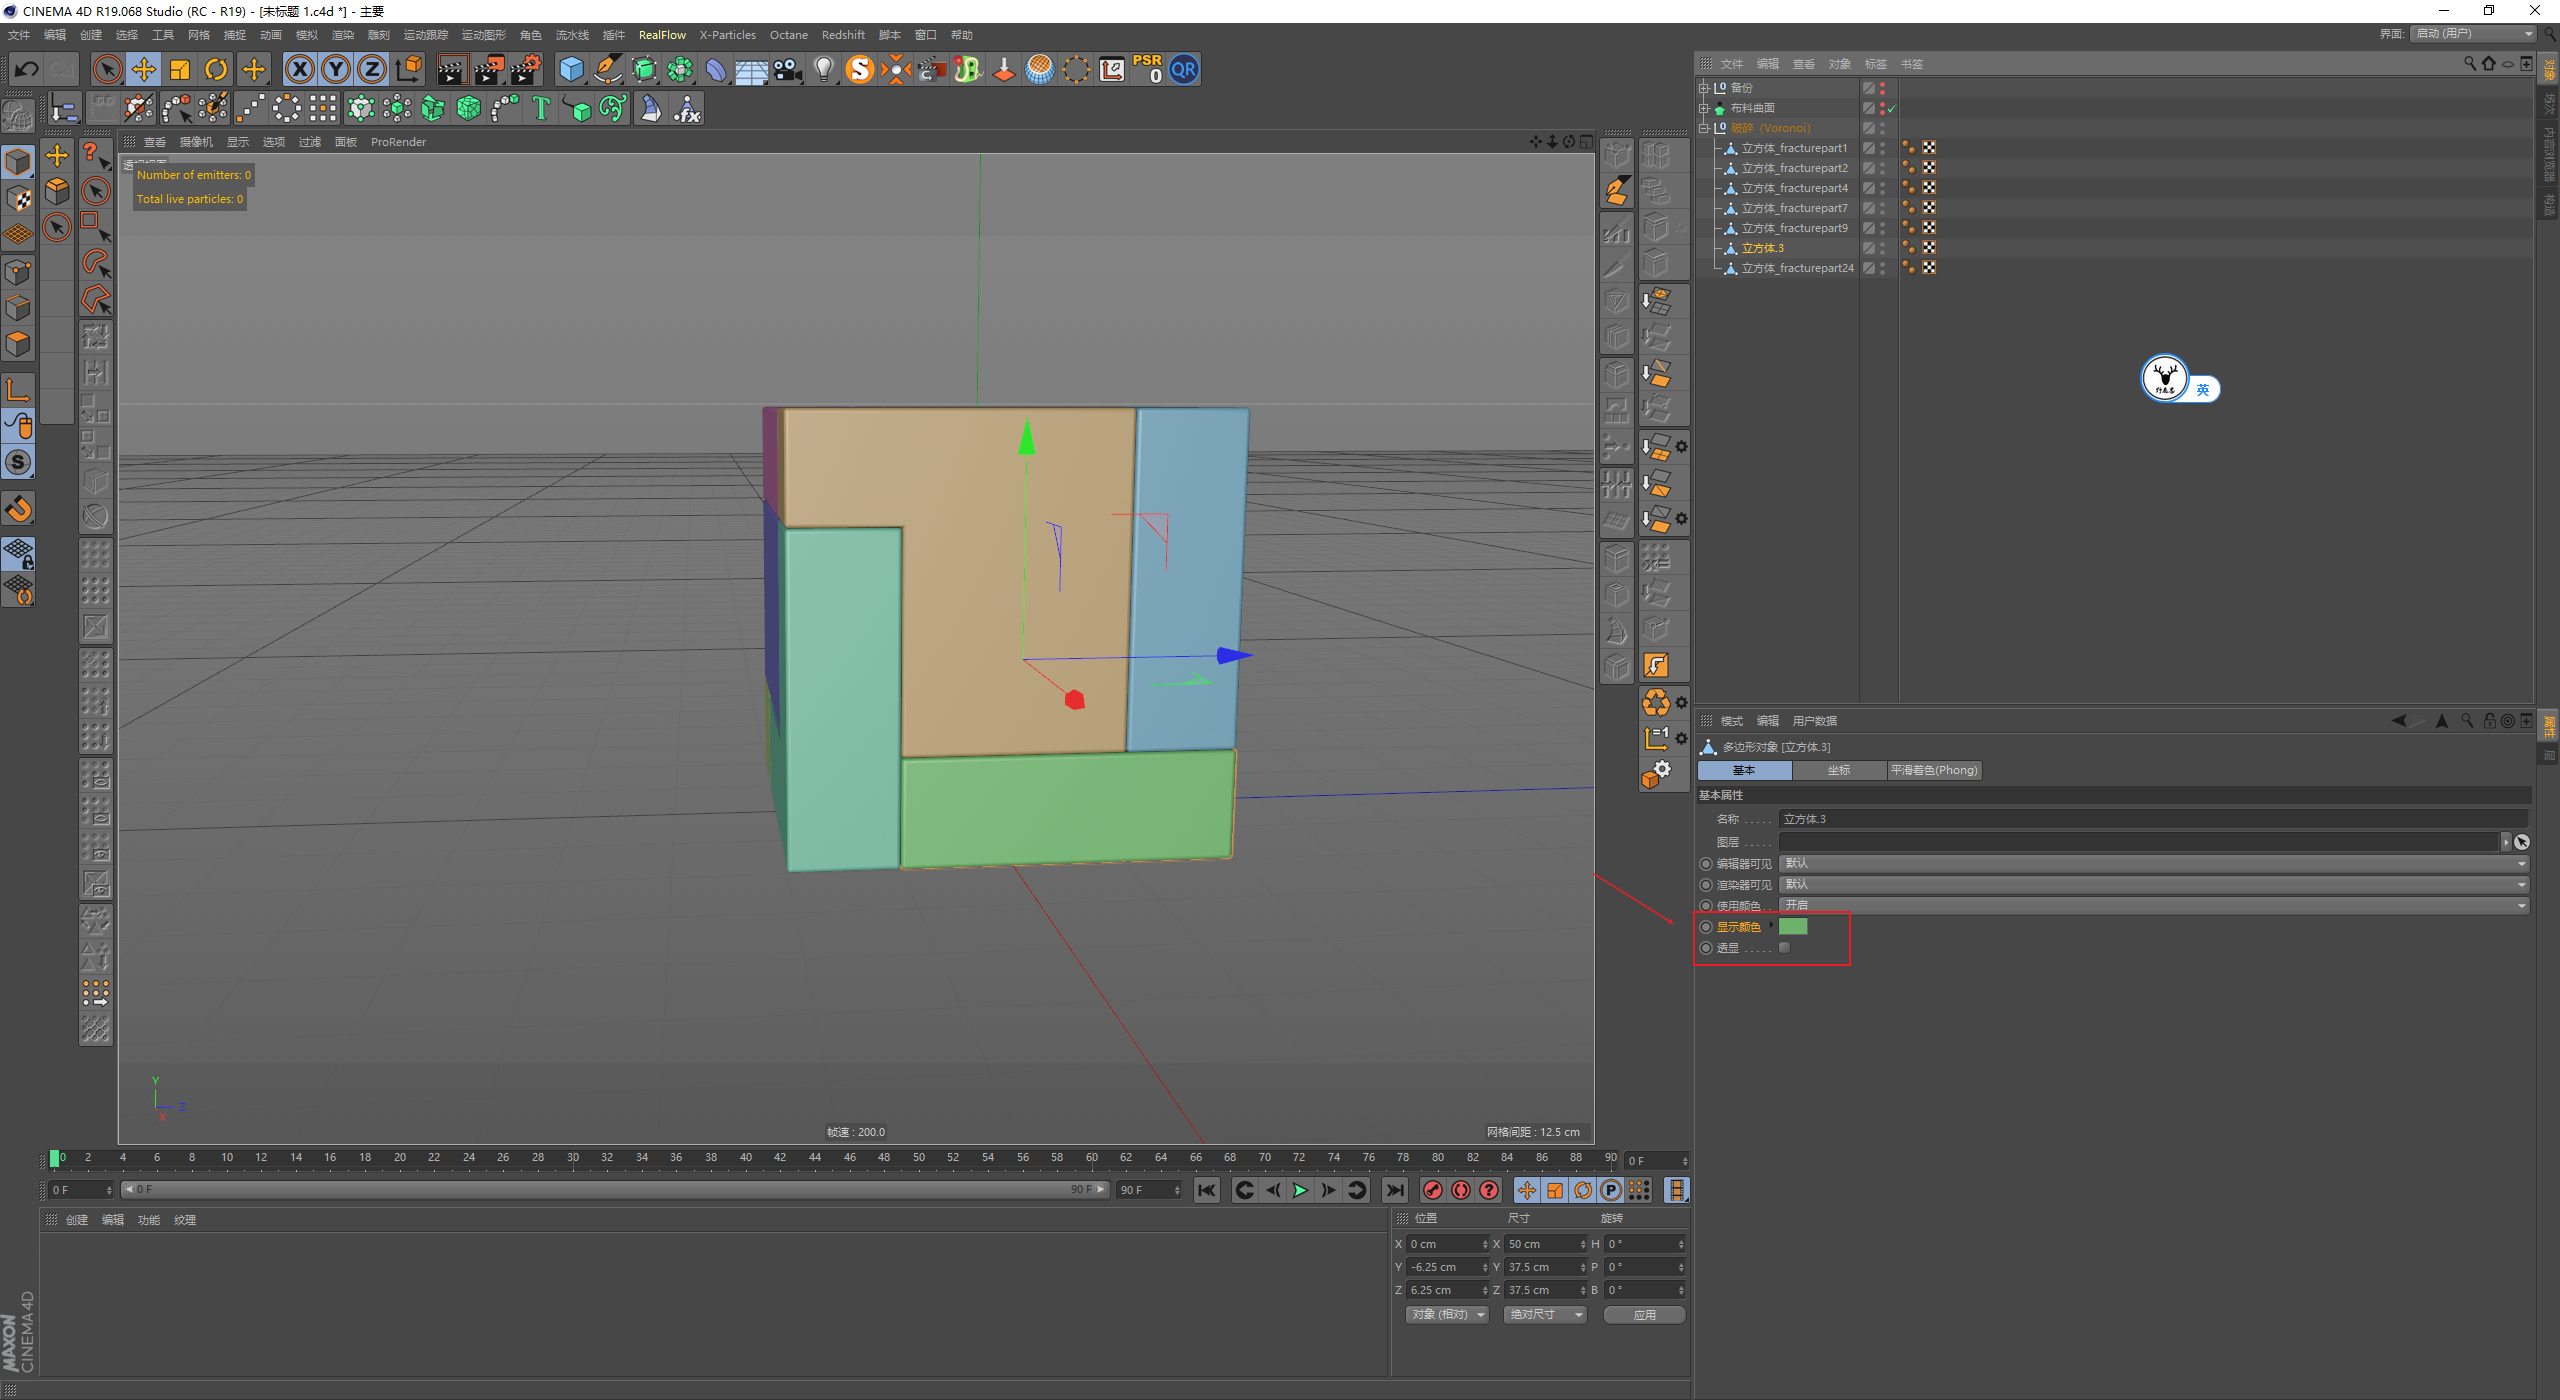The height and width of the screenshot is (1400, 2560).
Task: Click the MoText green T icon
Action: (541, 108)
